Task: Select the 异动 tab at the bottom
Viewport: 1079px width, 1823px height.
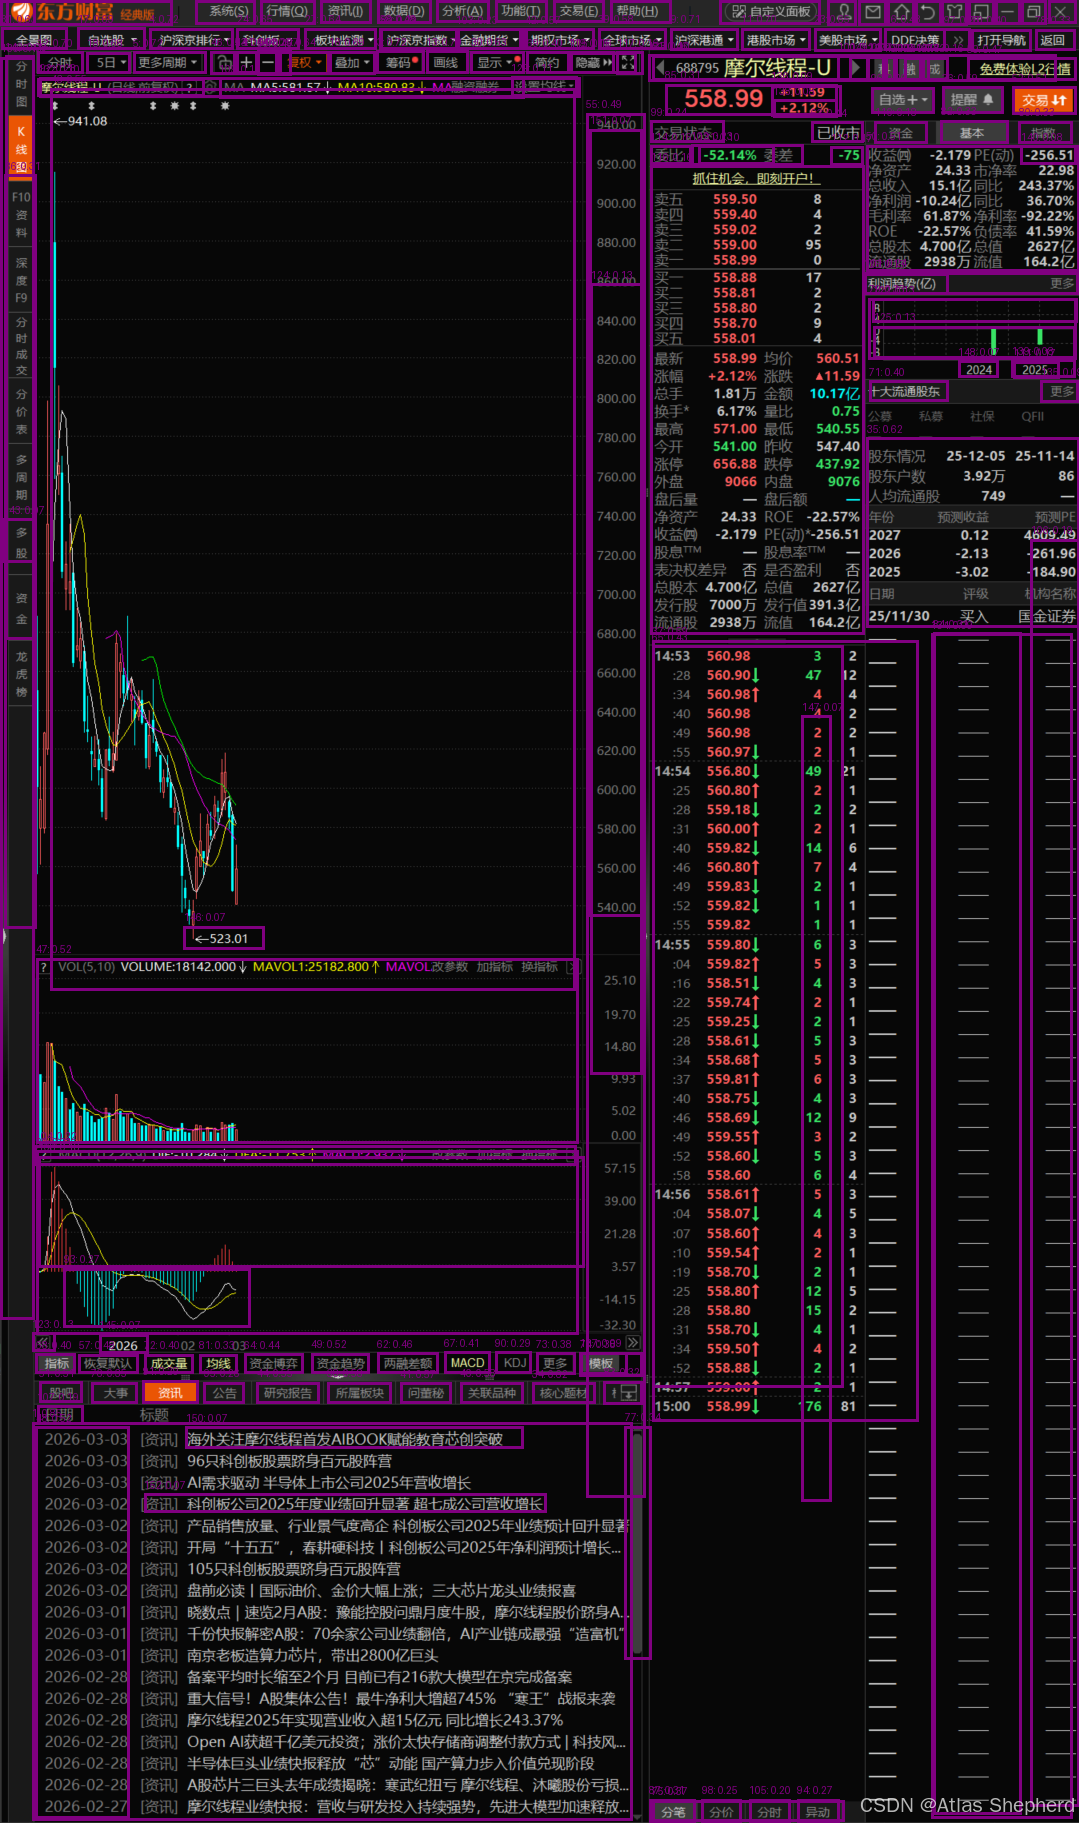Action: point(817,1811)
